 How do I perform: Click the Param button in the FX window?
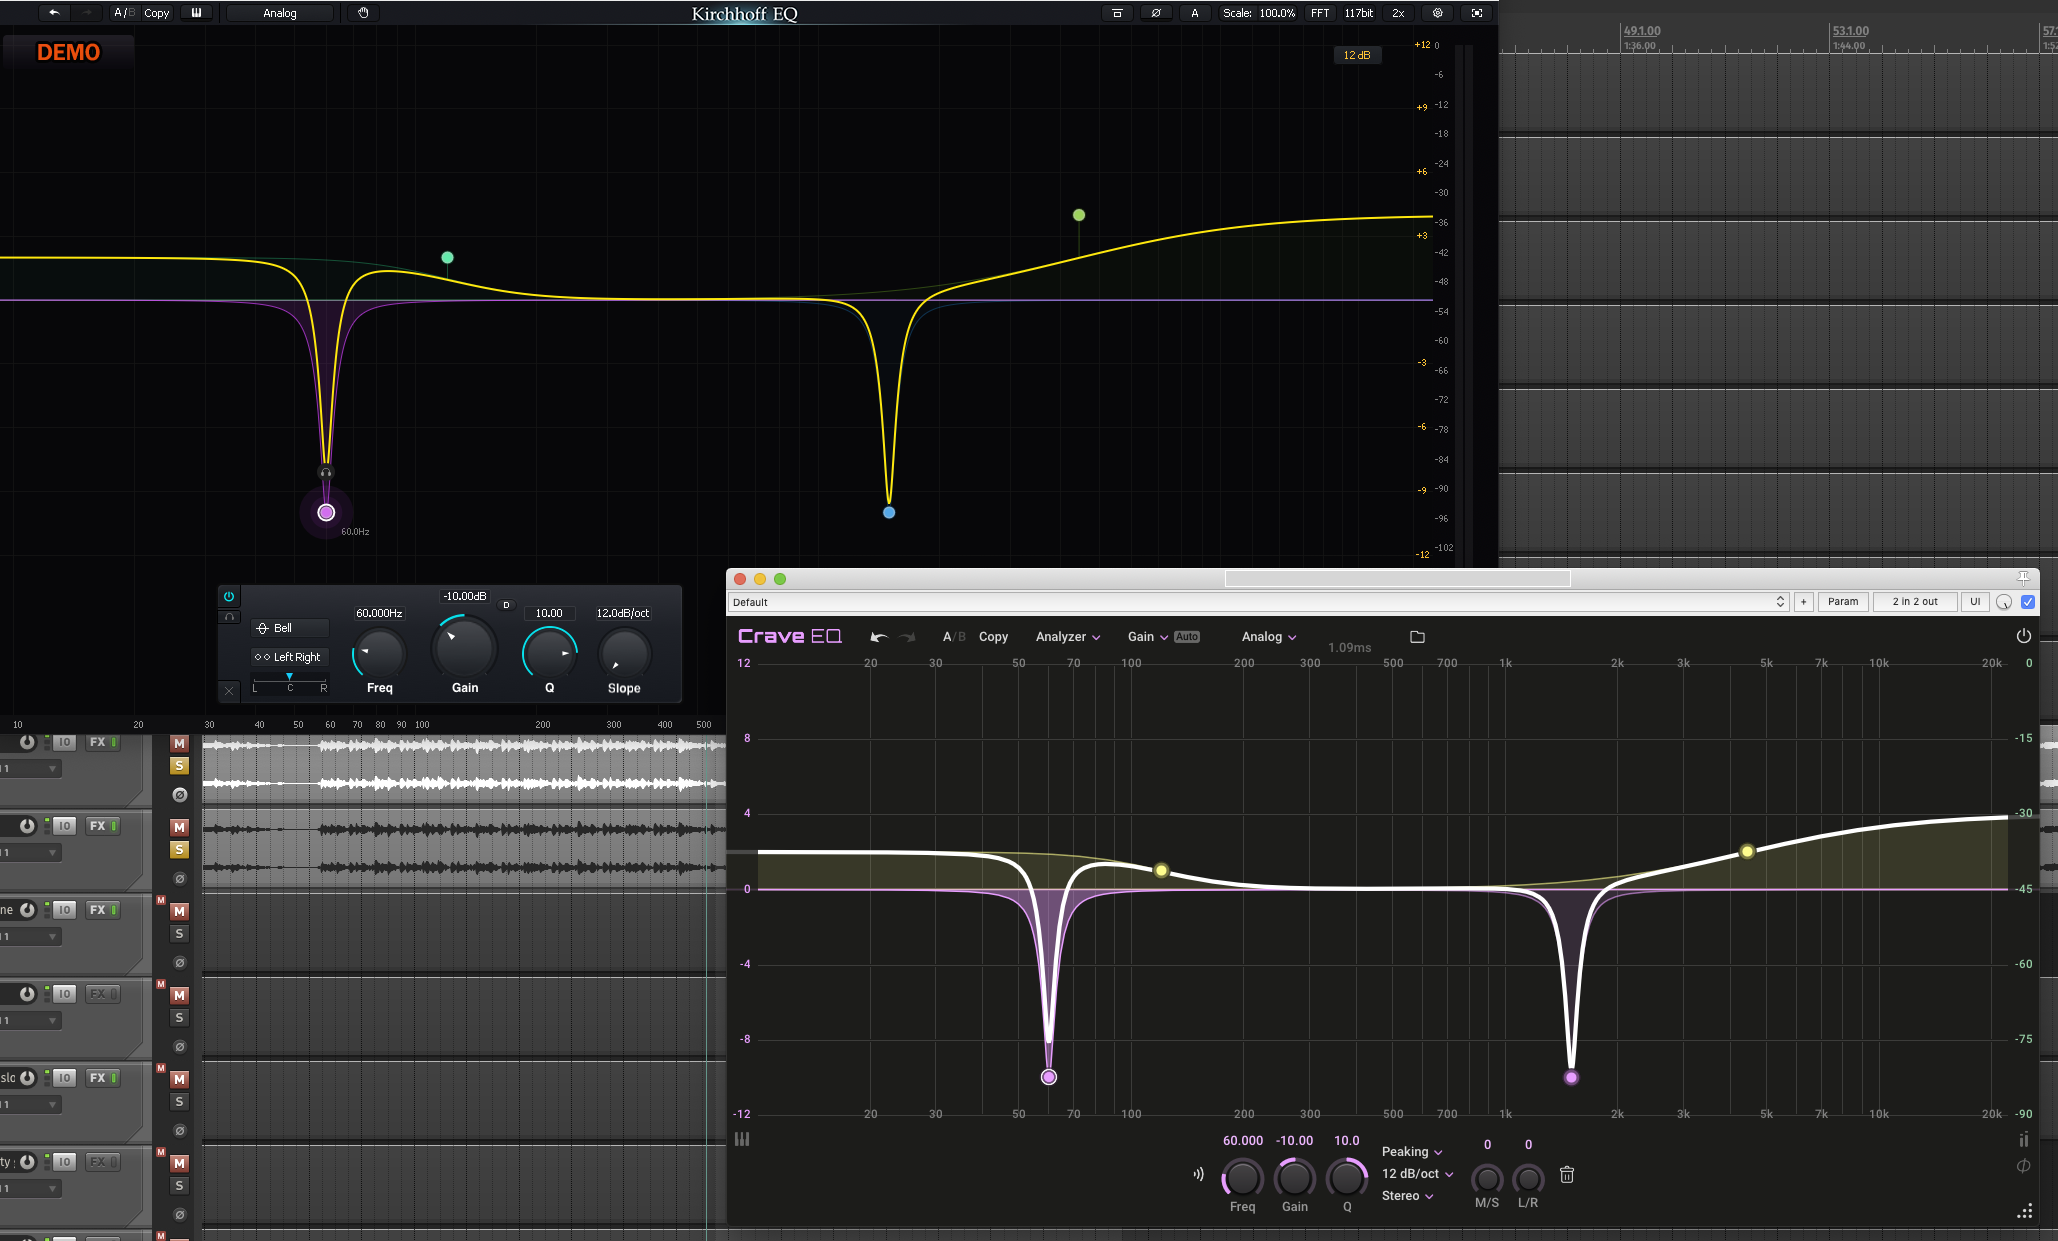tap(1843, 602)
